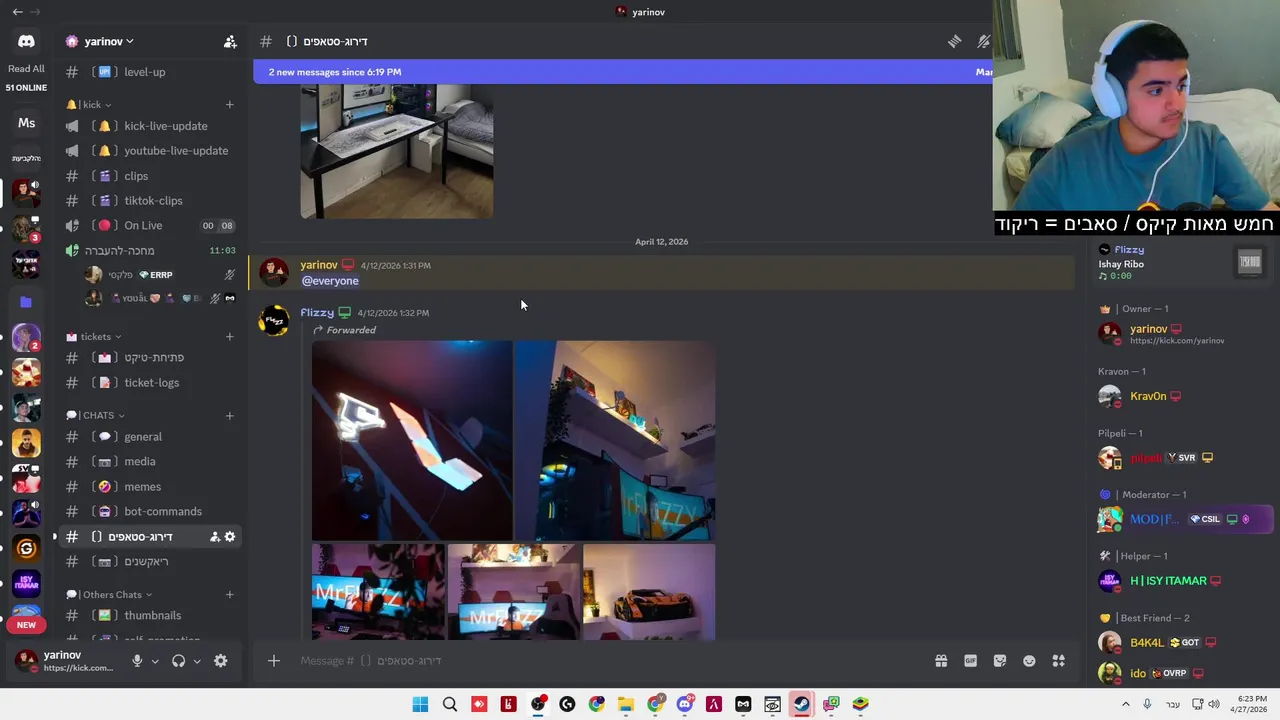Mute the microphone
Image resolution: width=1280 pixels, height=720 pixels.
click(137, 661)
